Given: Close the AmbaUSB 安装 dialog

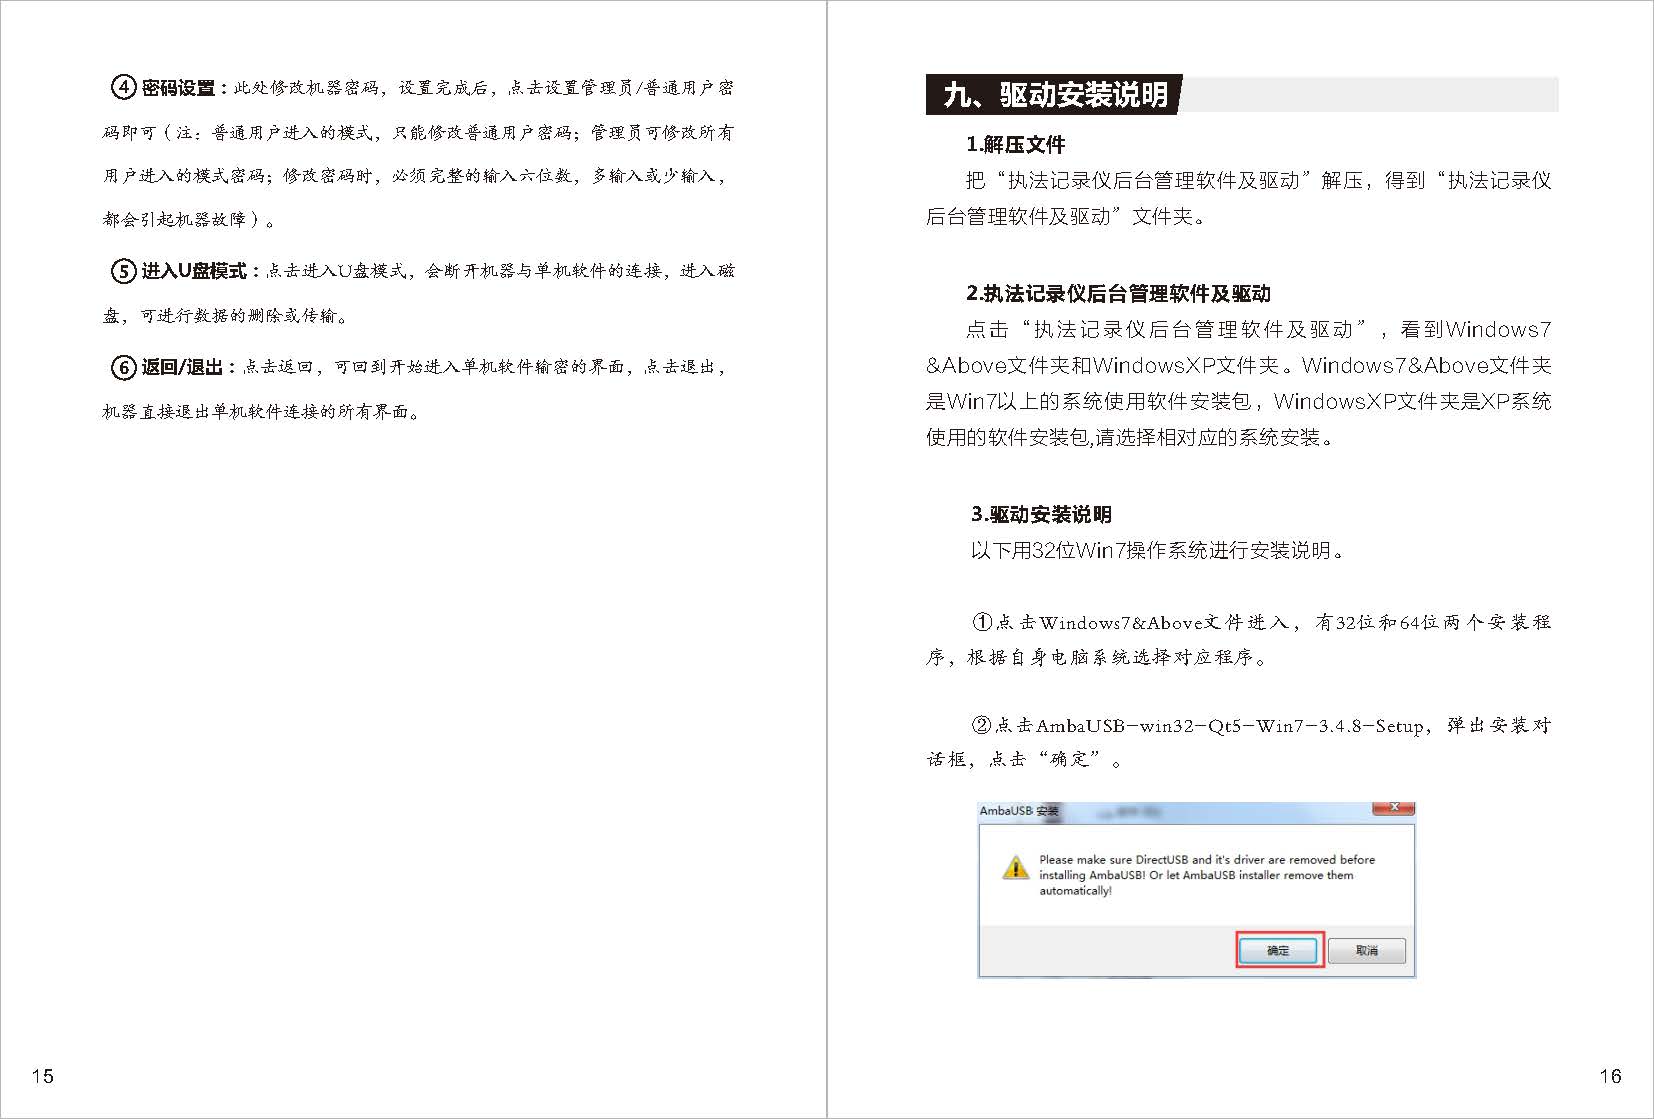Looking at the screenshot, I should pos(1393,808).
